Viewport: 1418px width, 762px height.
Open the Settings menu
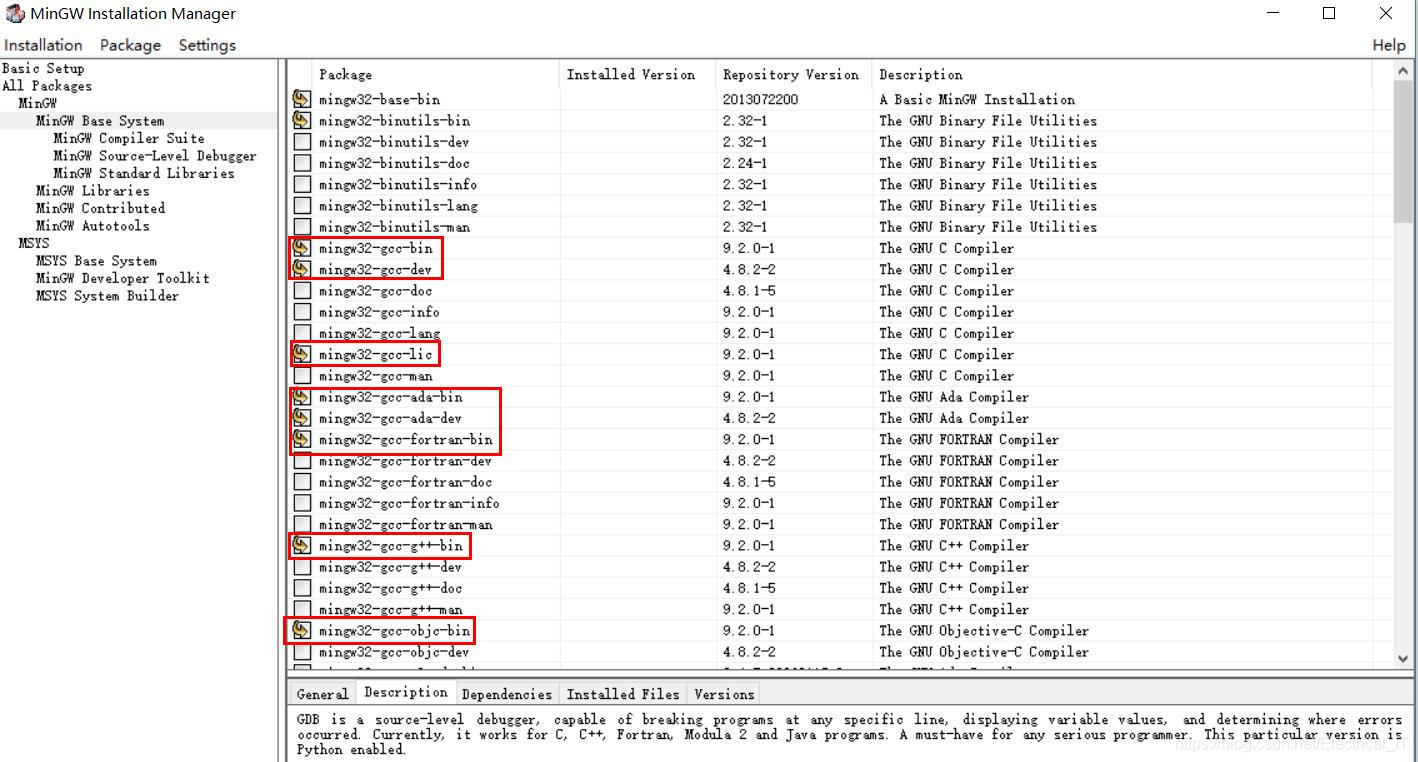click(x=207, y=45)
